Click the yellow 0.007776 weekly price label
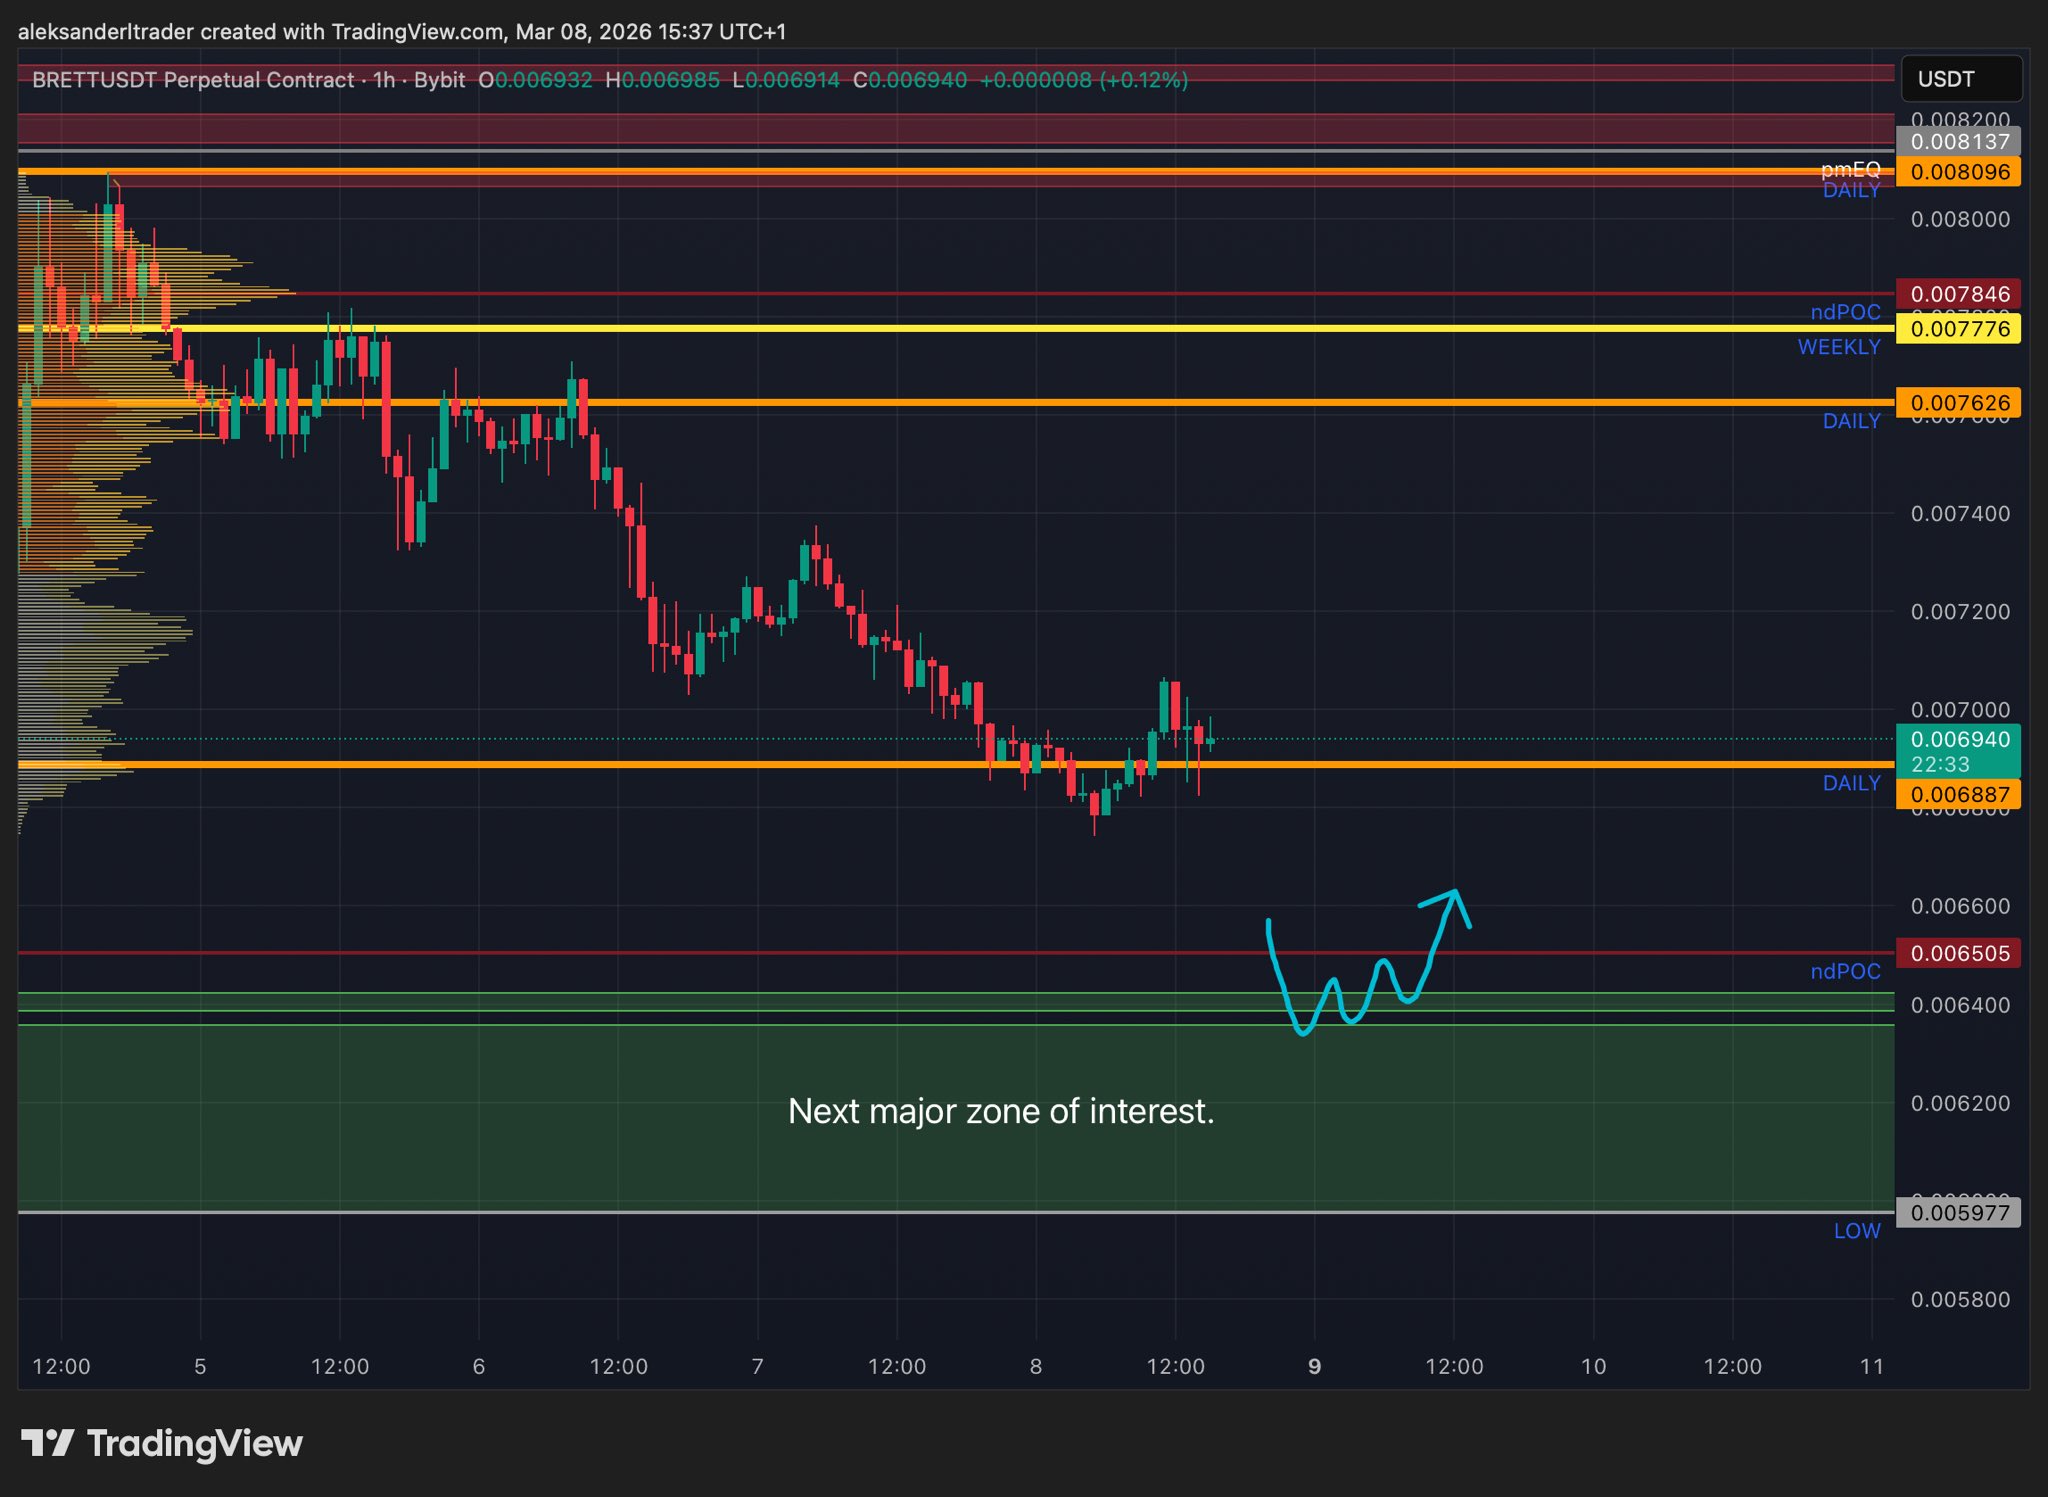The image size is (2048, 1497). coord(1958,329)
